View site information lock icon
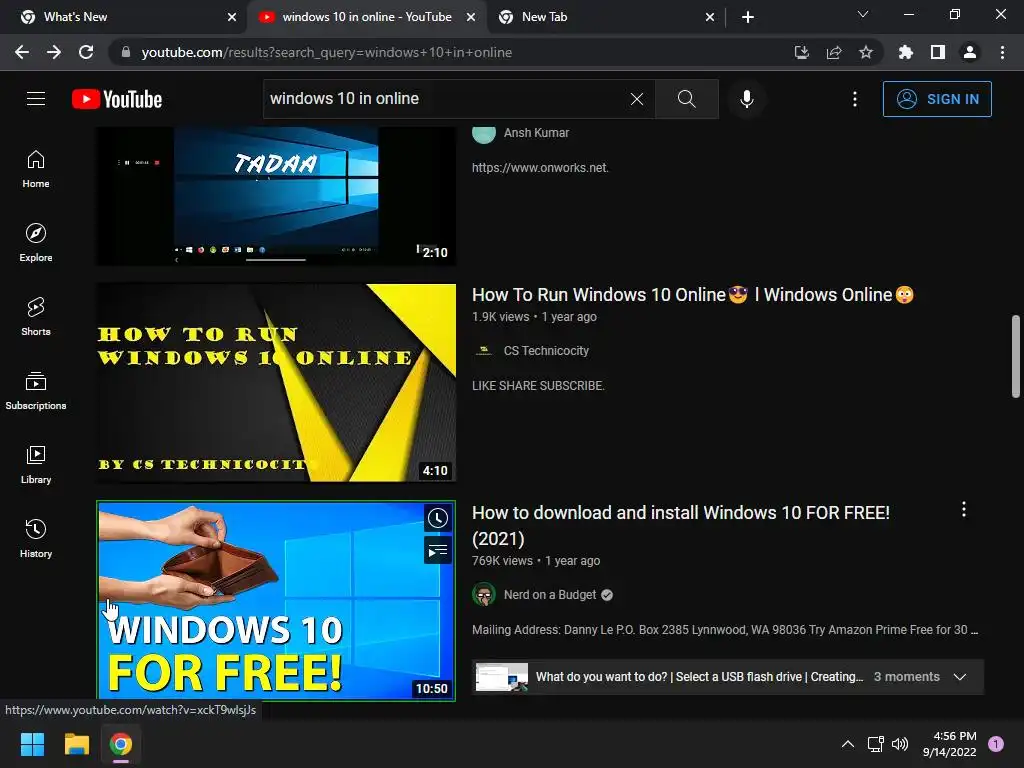Image resolution: width=1024 pixels, height=768 pixels. point(126,52)
